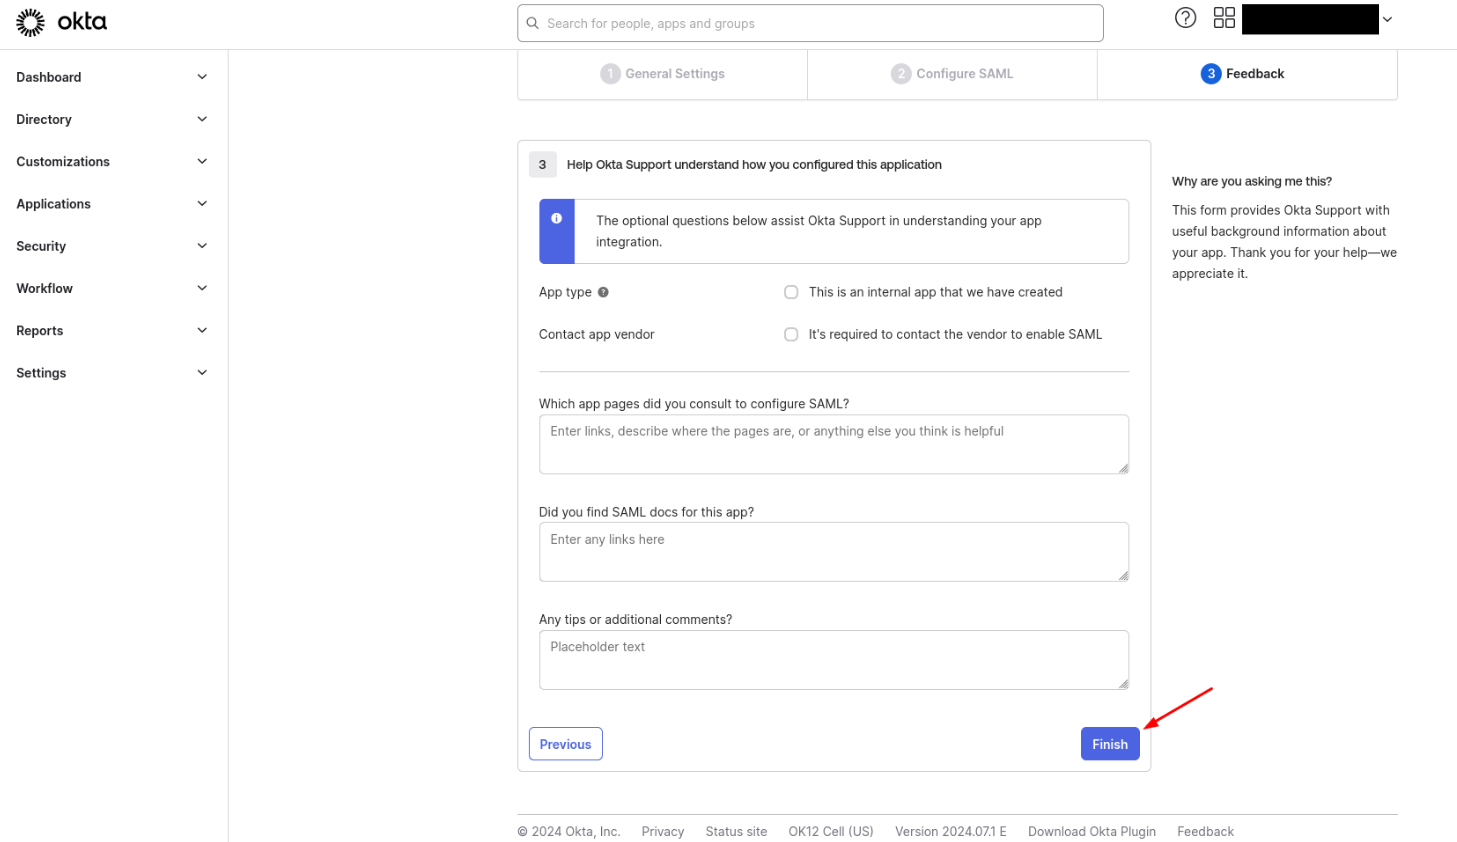Go back with the Previous button
This screenshot has height=842, width=1457.
pyautogui.click(x=565, y=744)
